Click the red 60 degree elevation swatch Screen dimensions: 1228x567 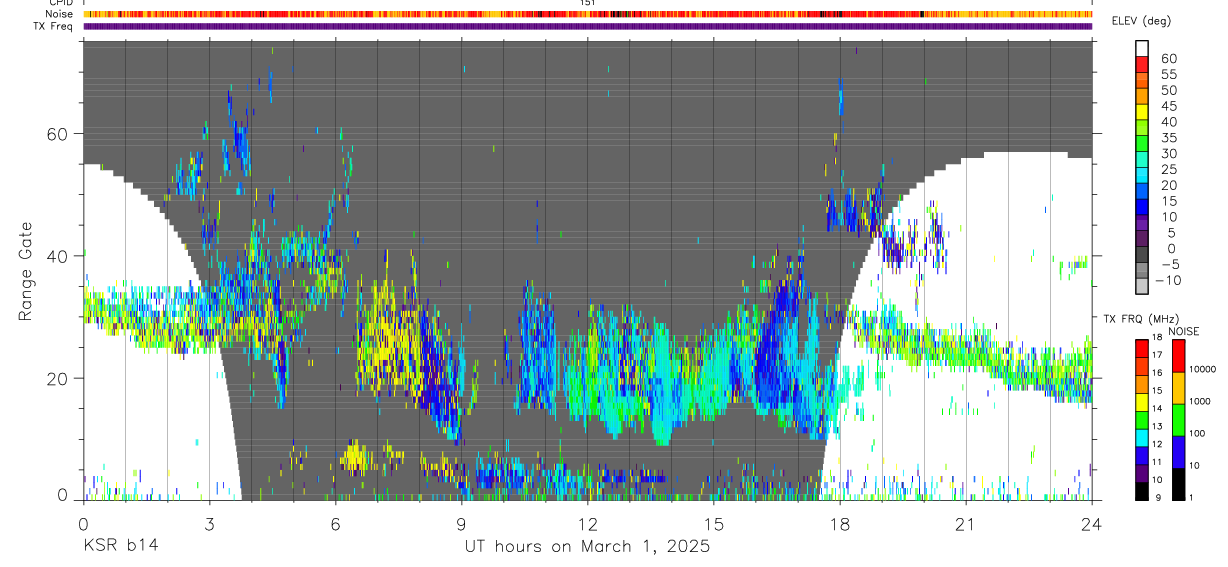tap(1142, 65)
